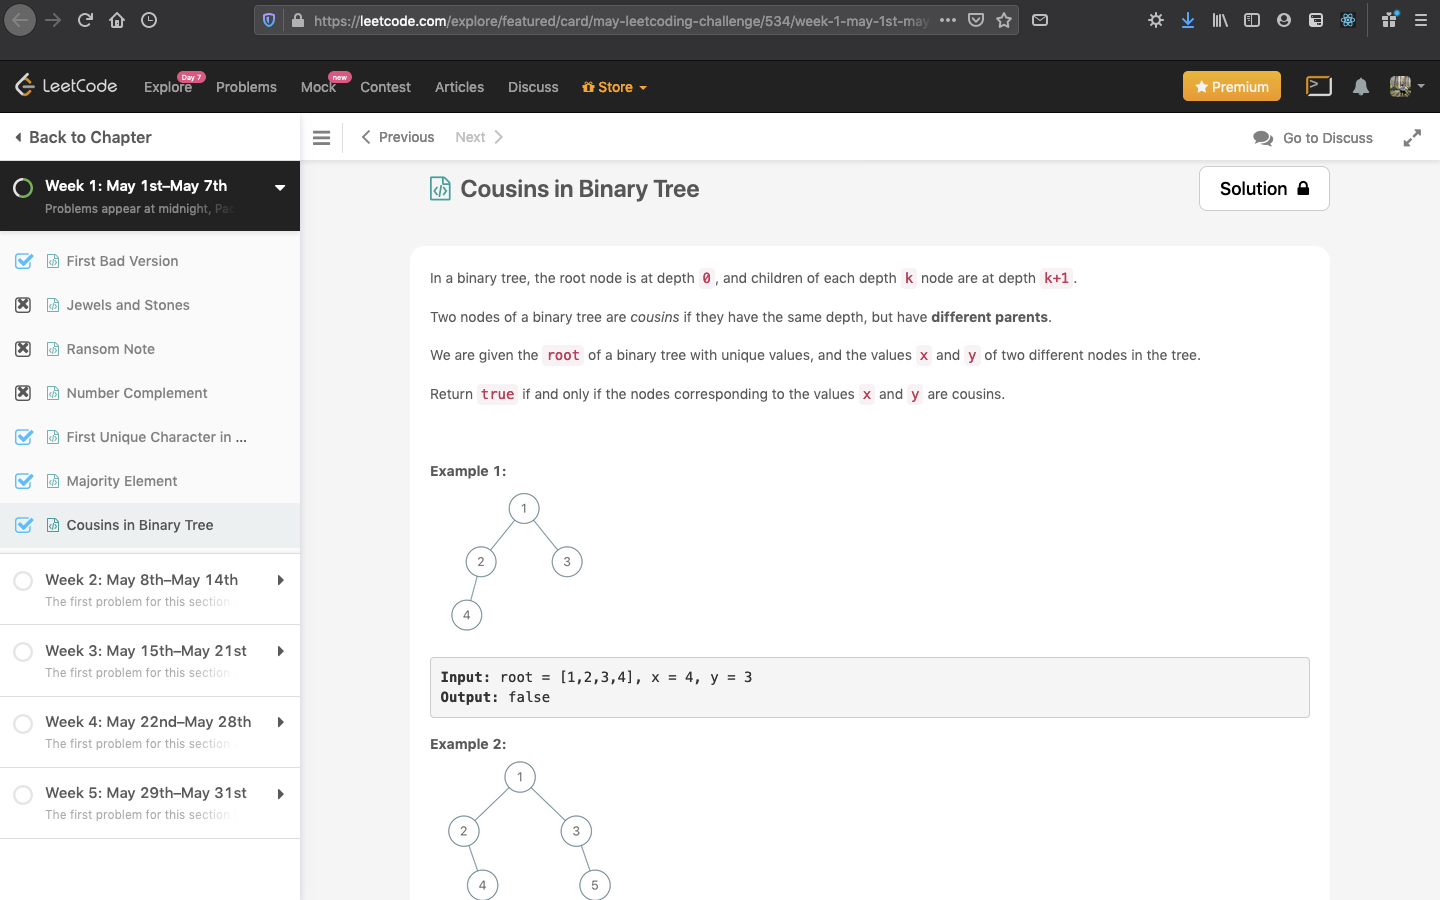Go to the Contest nav item
Image resolution: width=1440 pixels, height=900 pixels.
click(x=385, y=87)
